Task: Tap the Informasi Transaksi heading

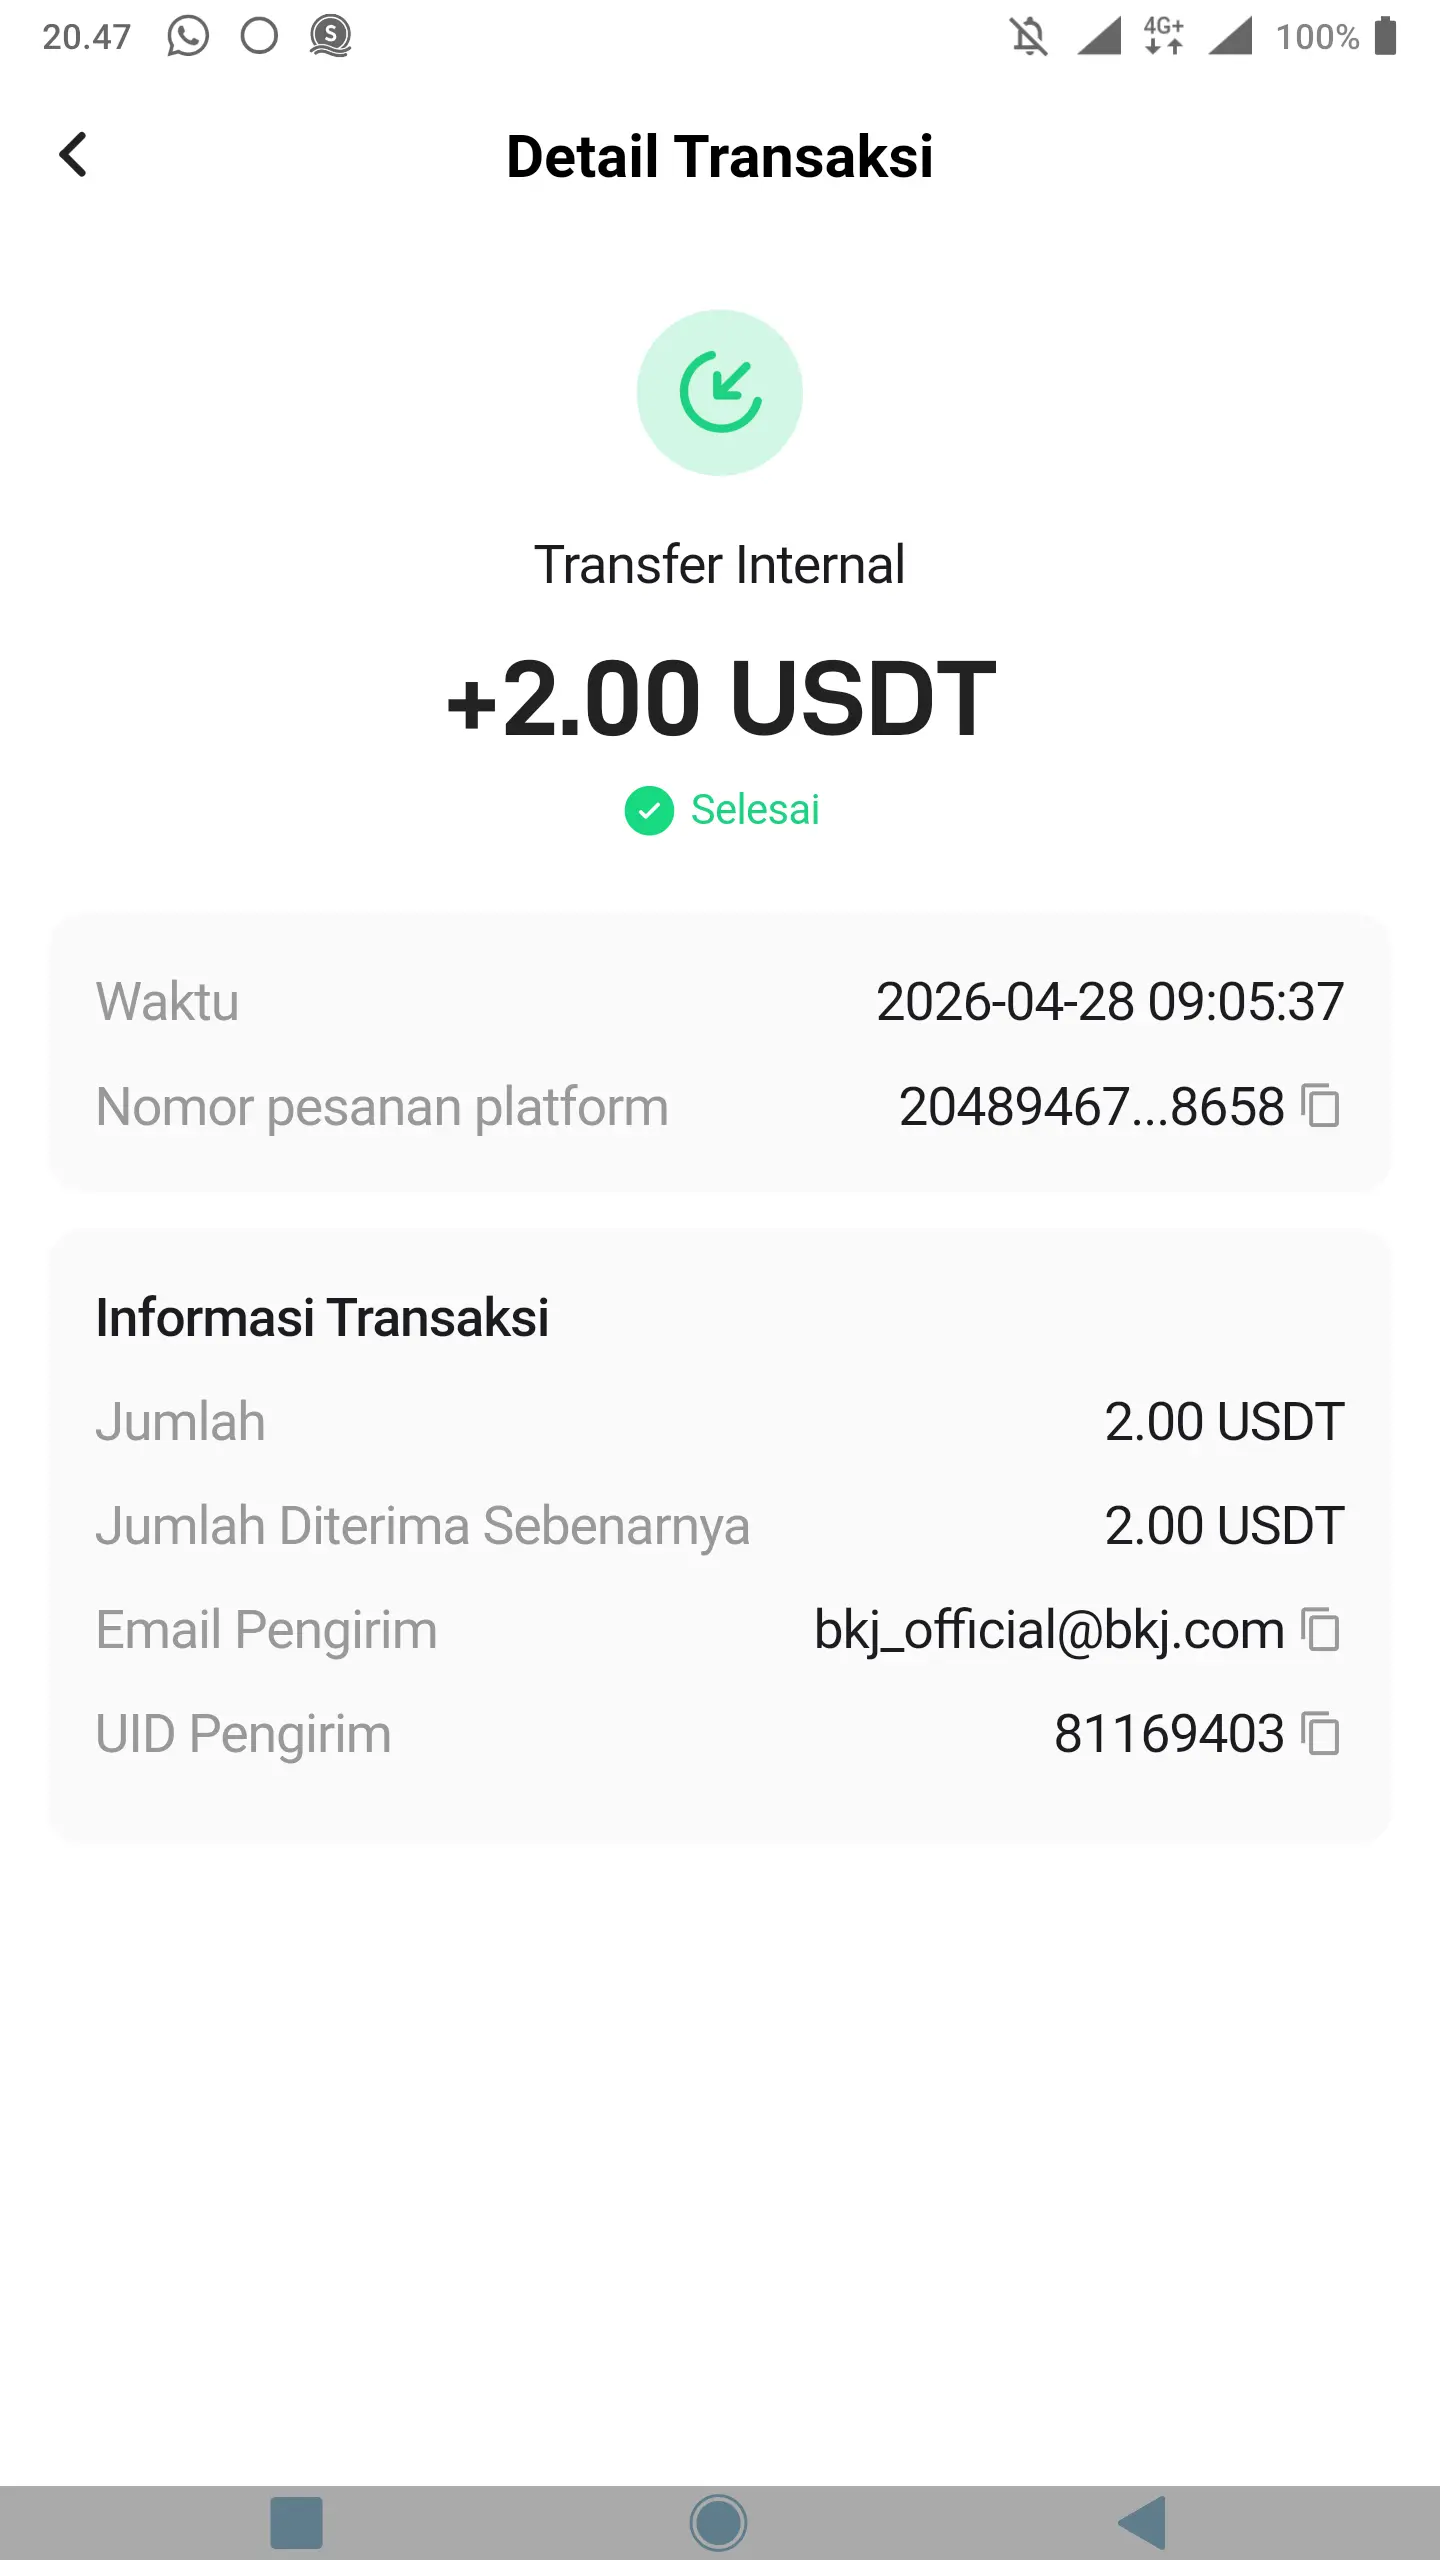Action: coord(322,1317)
